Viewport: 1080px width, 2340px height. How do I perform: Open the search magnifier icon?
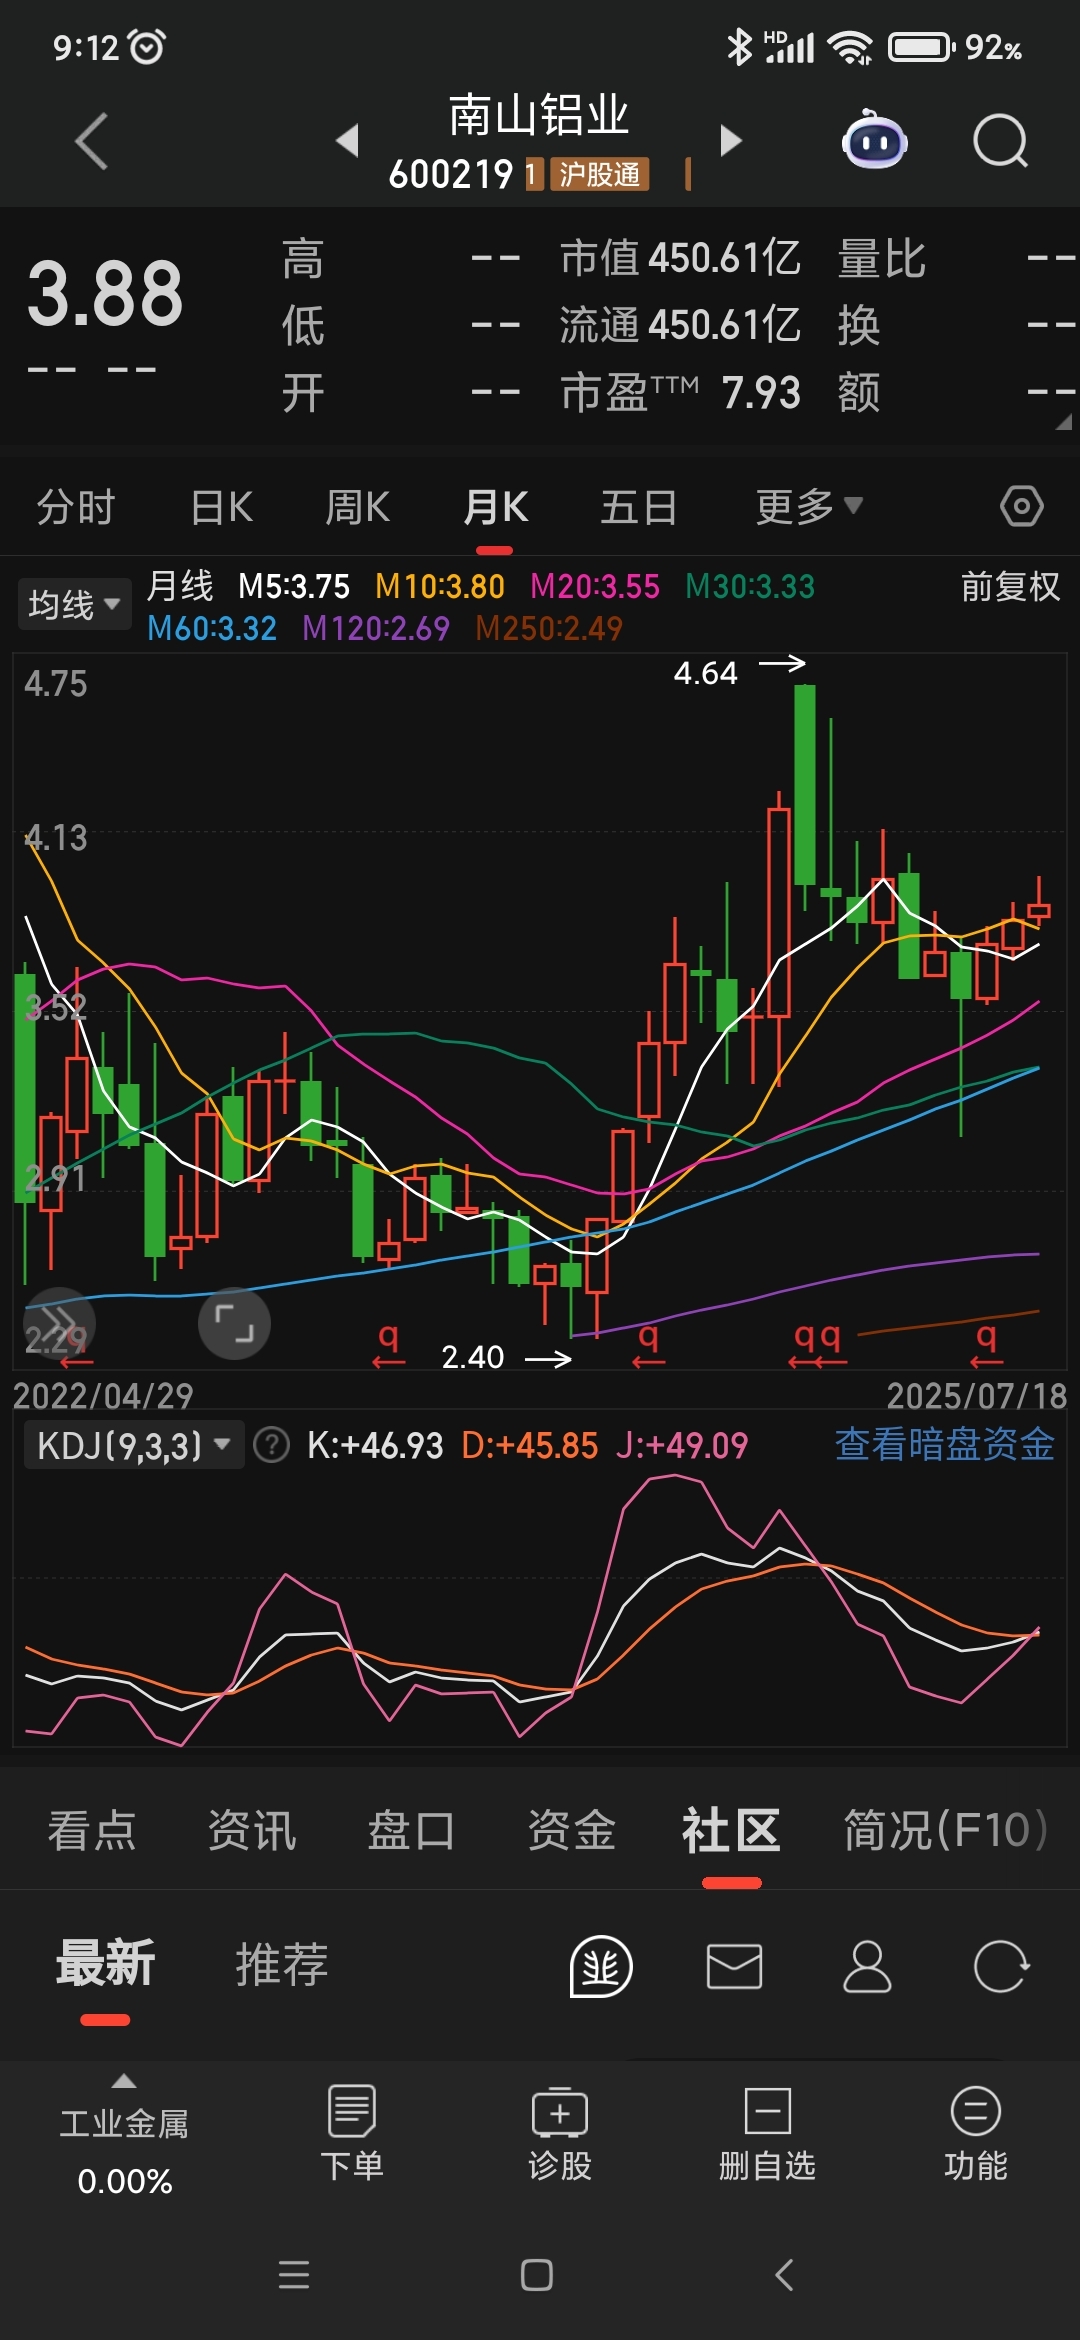coord(1000,141)
